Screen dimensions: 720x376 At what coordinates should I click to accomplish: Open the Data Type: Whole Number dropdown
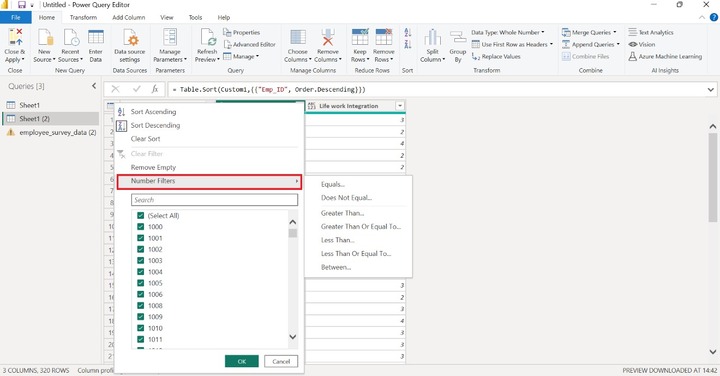pyautogui.click(x=507, y=33)
